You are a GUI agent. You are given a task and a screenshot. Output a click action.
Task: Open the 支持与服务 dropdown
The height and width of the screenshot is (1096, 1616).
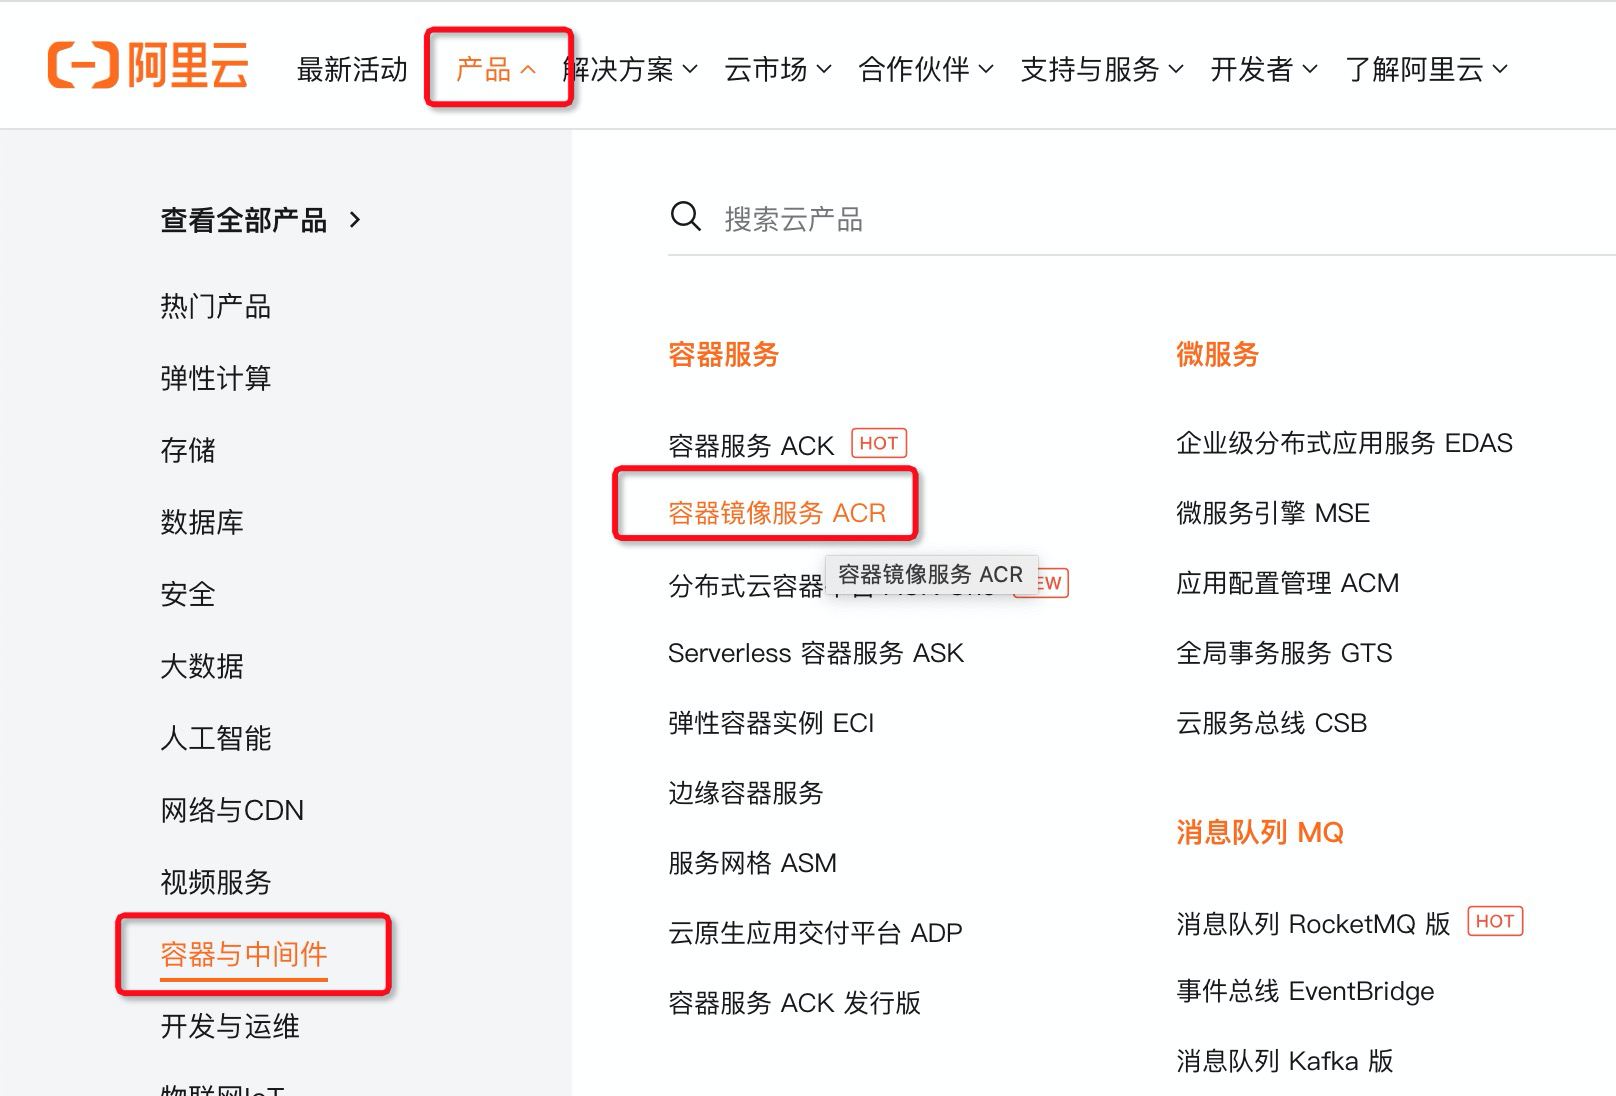tap(1102, 69)
